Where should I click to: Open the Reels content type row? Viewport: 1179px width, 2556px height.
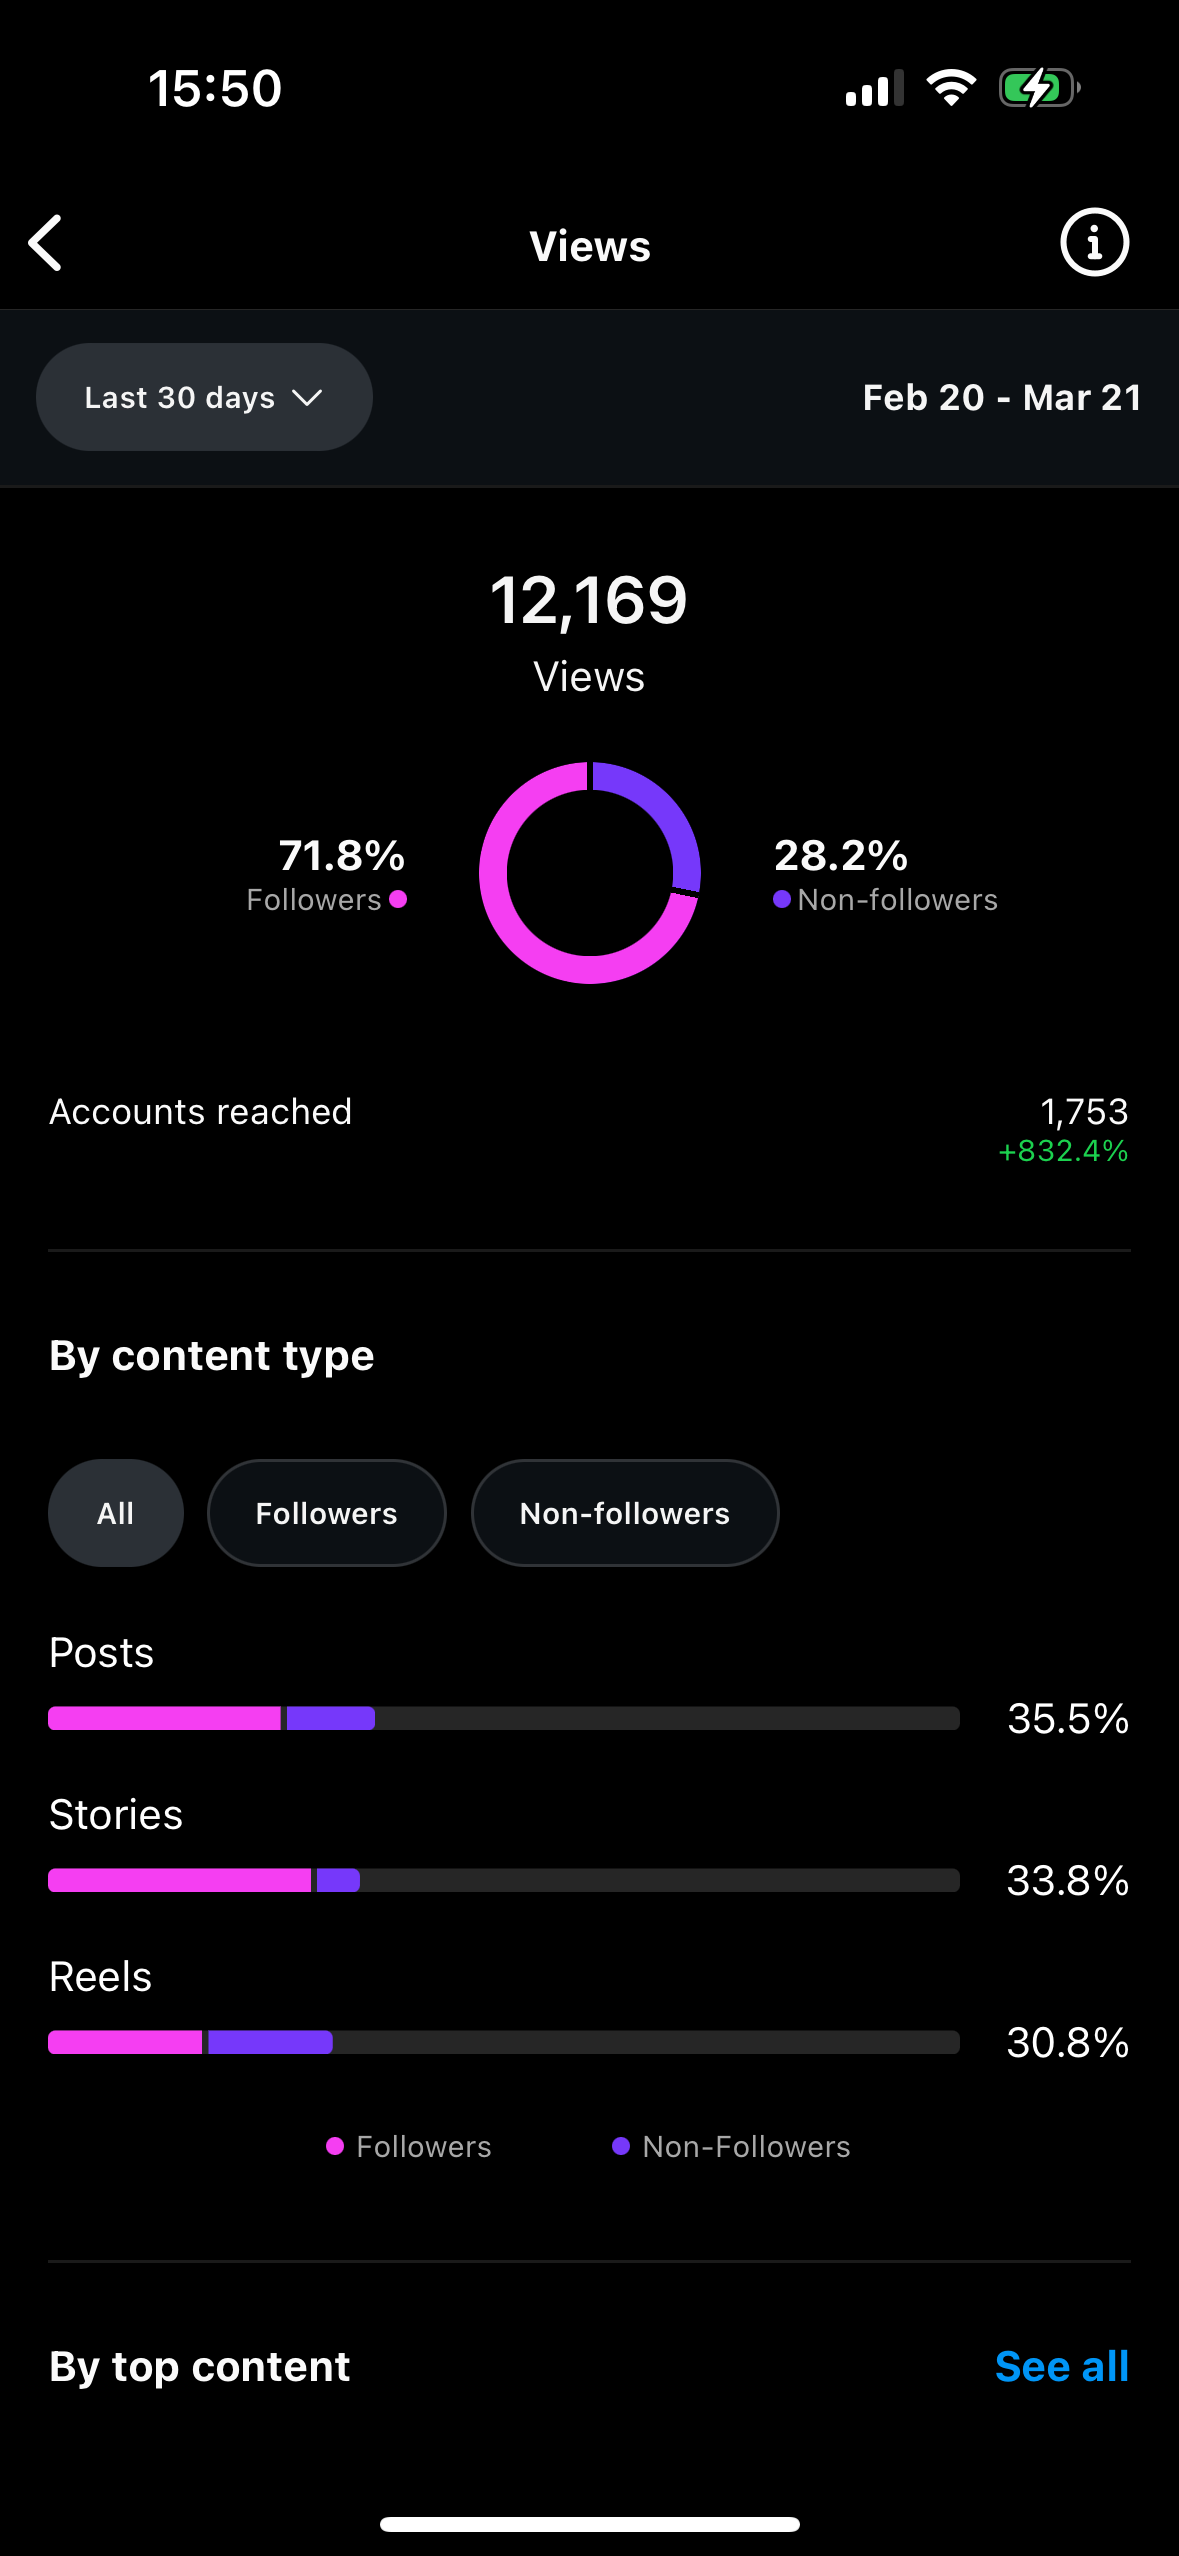tap(589, 2010)
